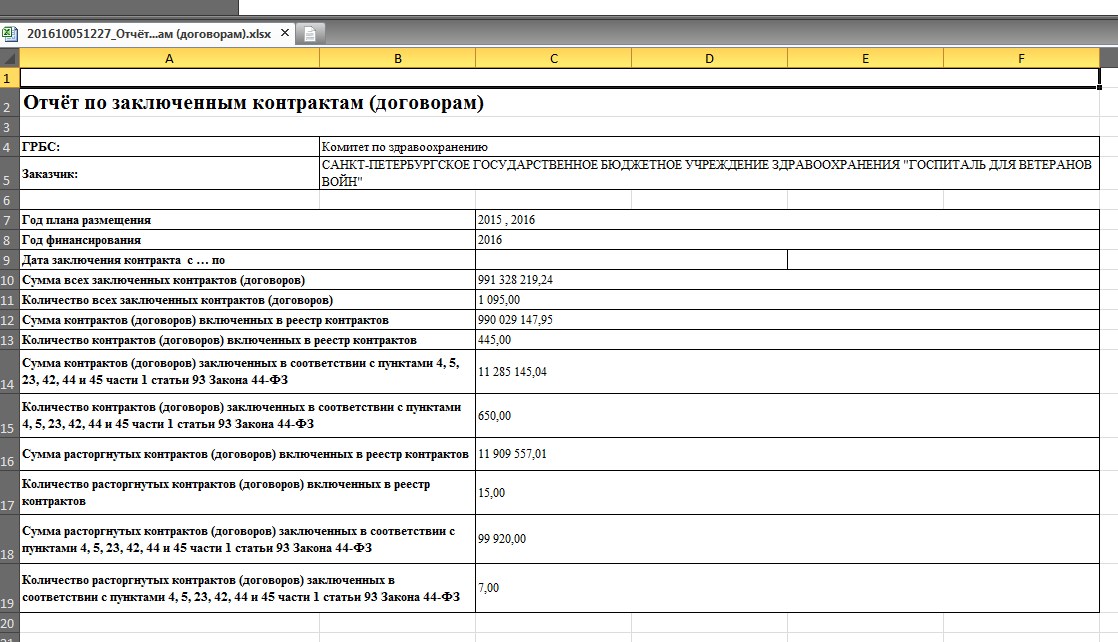The height and width of the screenshot is (642, 1118).
Task: Click the value '1 095,00'
Action: click(x=498, y=300)
